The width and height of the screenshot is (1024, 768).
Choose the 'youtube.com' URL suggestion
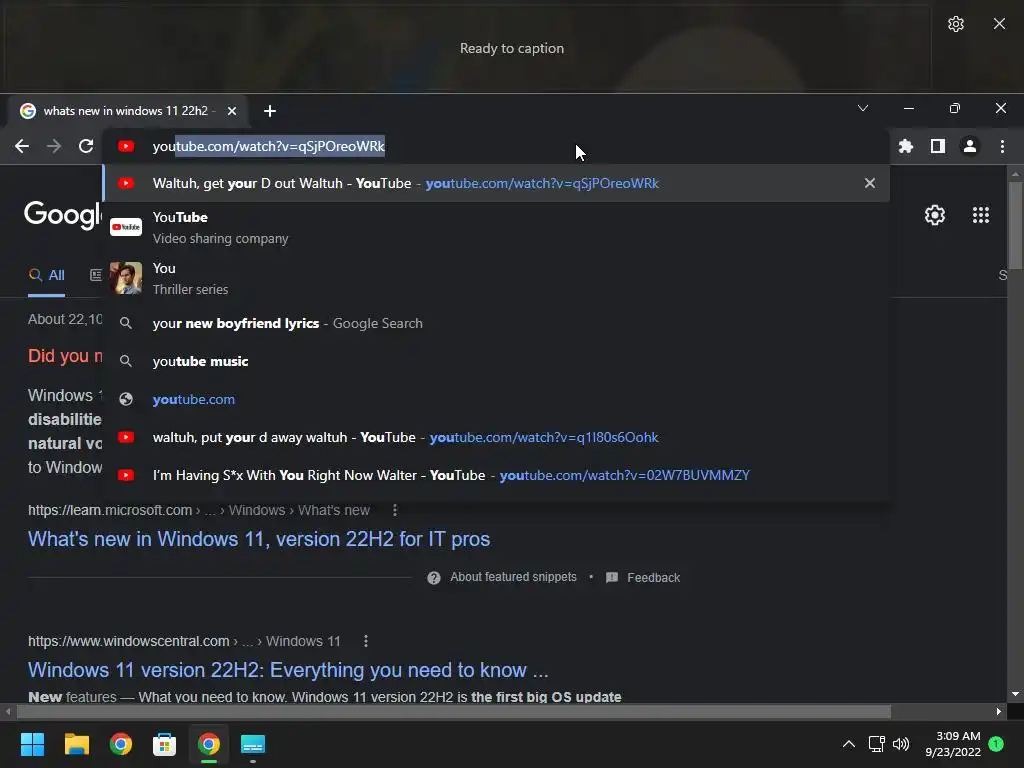[x=496, y=399]
